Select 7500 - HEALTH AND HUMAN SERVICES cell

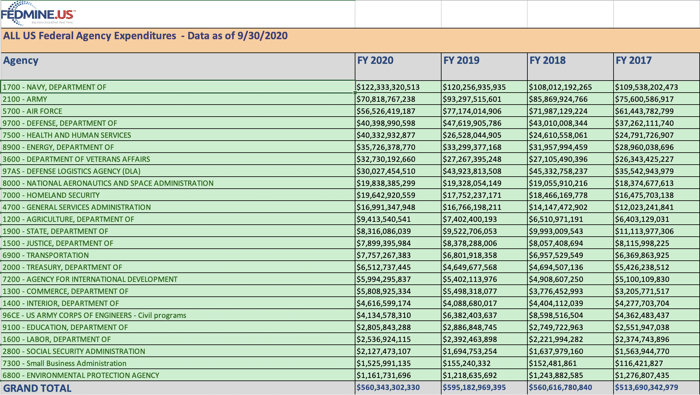[178, 135]
